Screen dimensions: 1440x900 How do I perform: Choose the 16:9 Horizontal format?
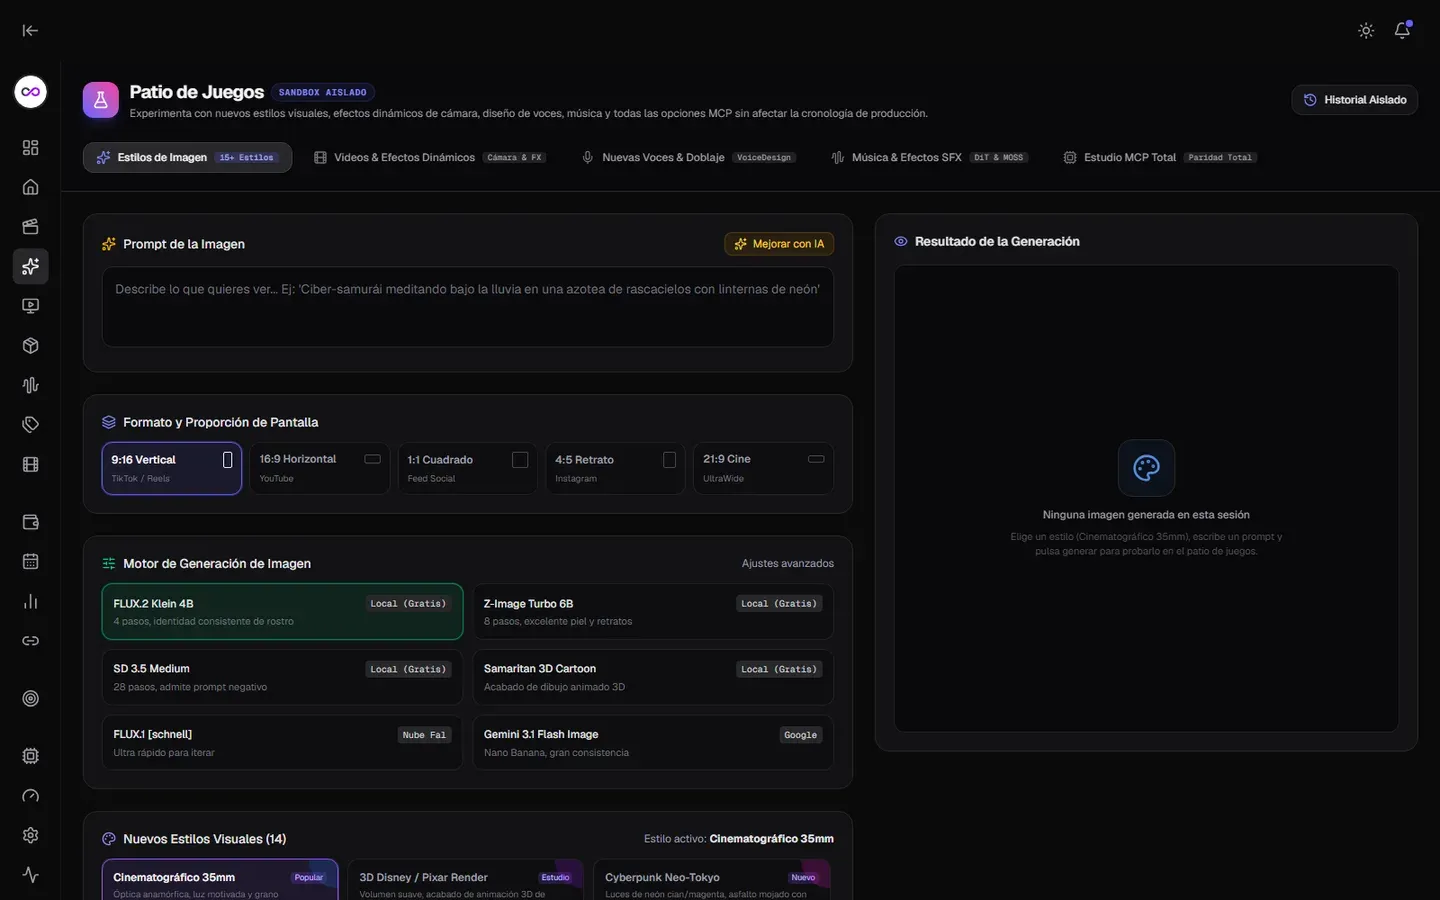320,468
